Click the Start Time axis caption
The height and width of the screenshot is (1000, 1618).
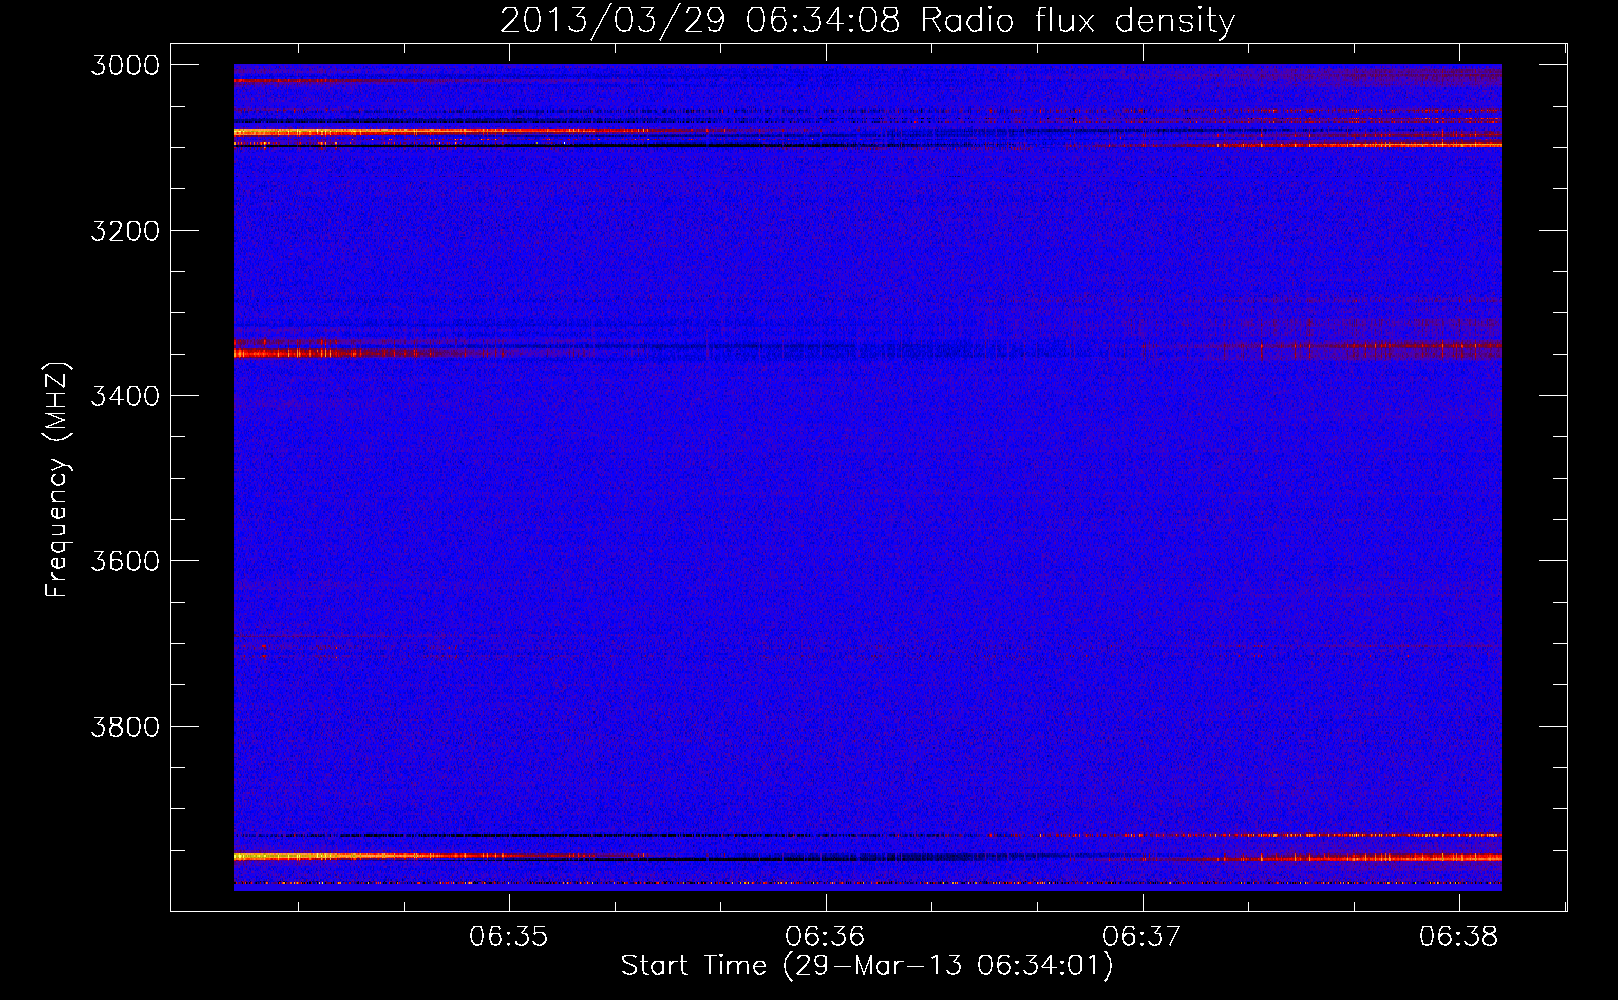(867, 966)
